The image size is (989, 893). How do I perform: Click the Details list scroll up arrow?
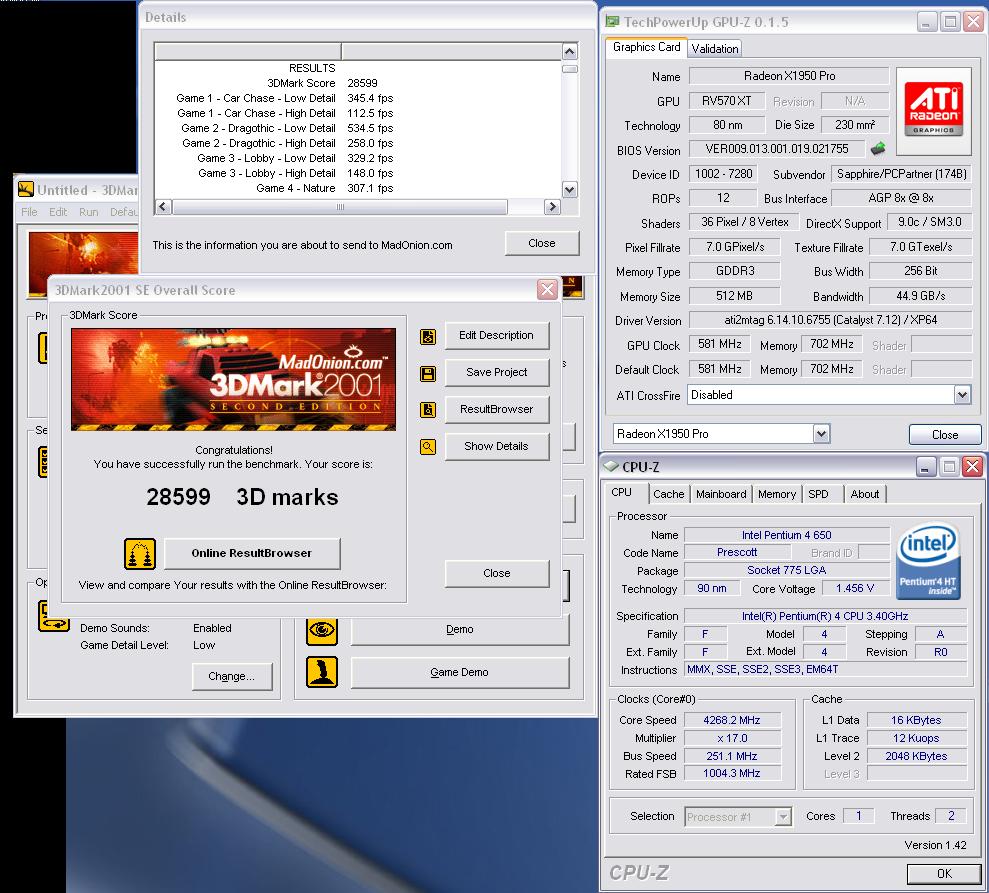pyautogui.click(x=570, y=51)
